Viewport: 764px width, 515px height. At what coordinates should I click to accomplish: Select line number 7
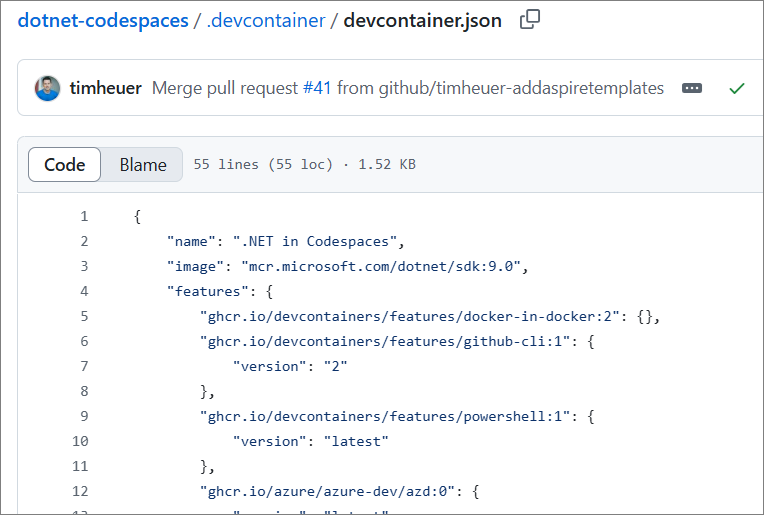[84, 366]
